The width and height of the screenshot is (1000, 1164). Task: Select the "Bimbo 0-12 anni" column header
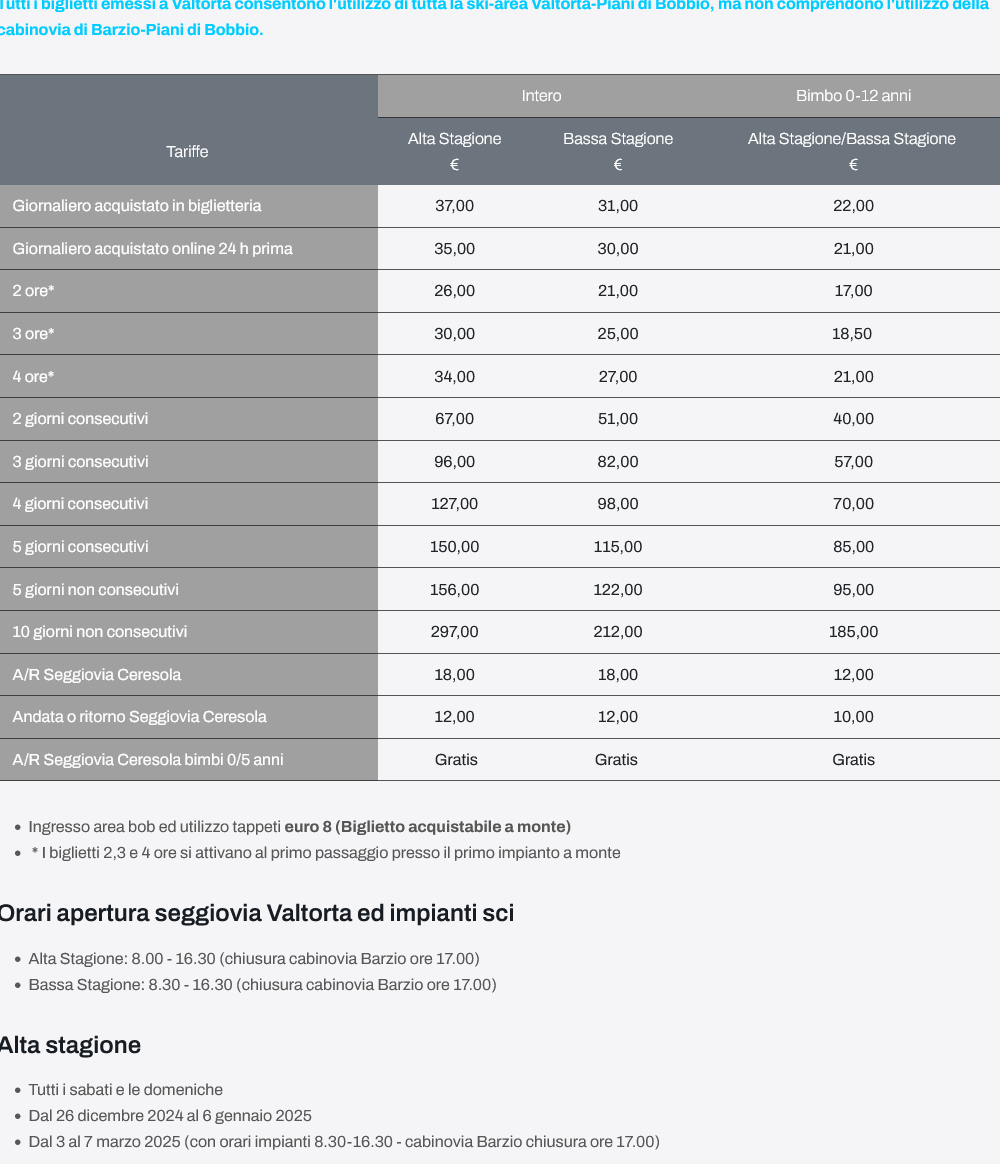pyautogui.click(x=853, y=96)
